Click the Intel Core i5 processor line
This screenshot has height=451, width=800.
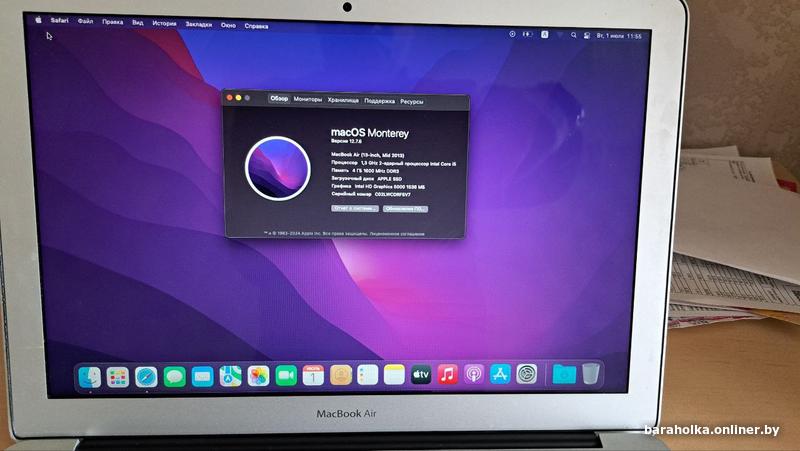[x=393, y=163]
